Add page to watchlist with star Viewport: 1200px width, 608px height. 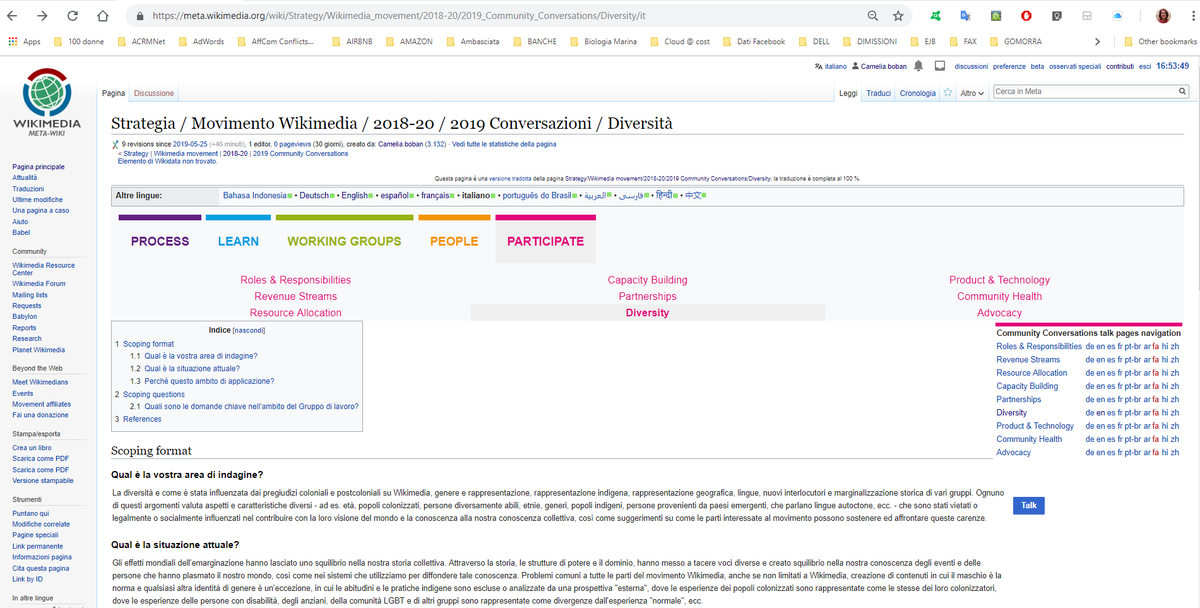pos(948,93)
